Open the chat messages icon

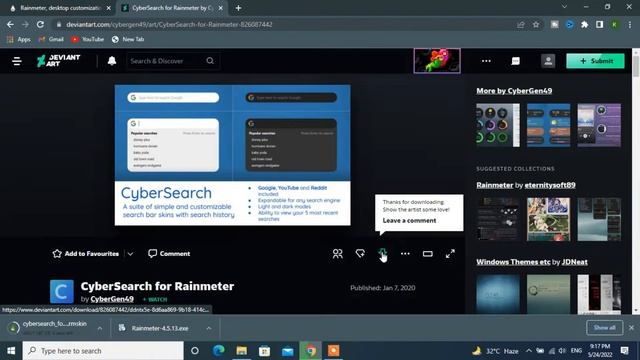pos(516,61)
